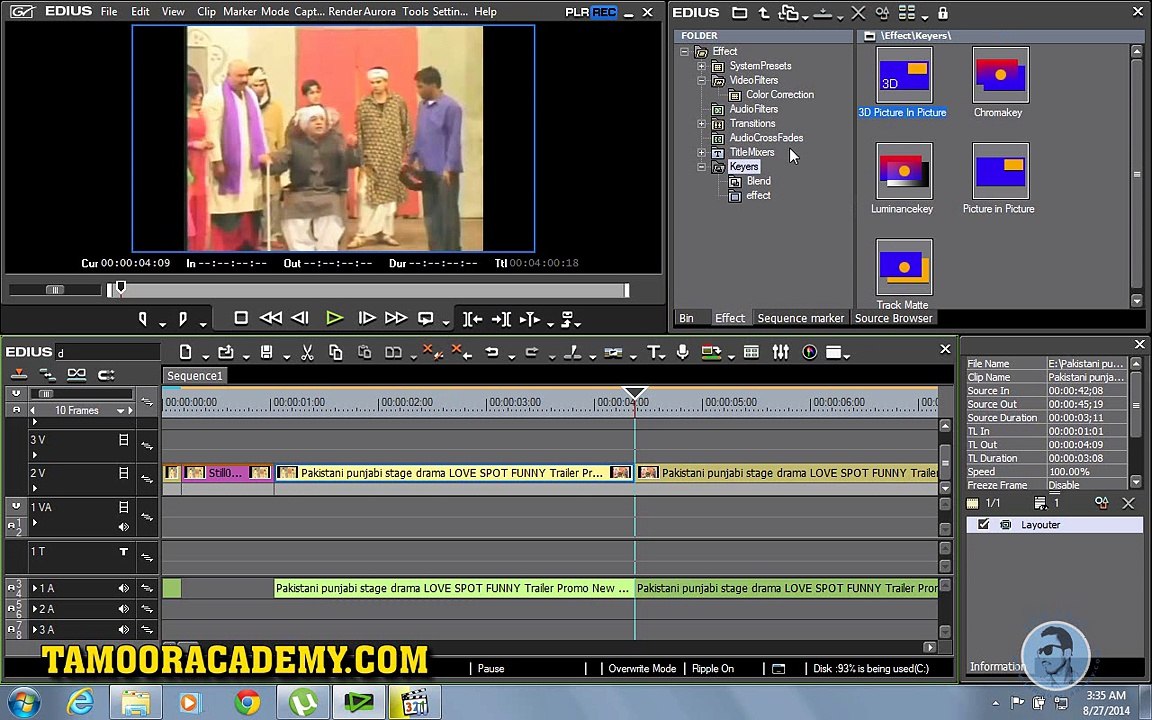Expand track 1 A audio waveform
This screenshot has height=720, width=1152.
35,588
